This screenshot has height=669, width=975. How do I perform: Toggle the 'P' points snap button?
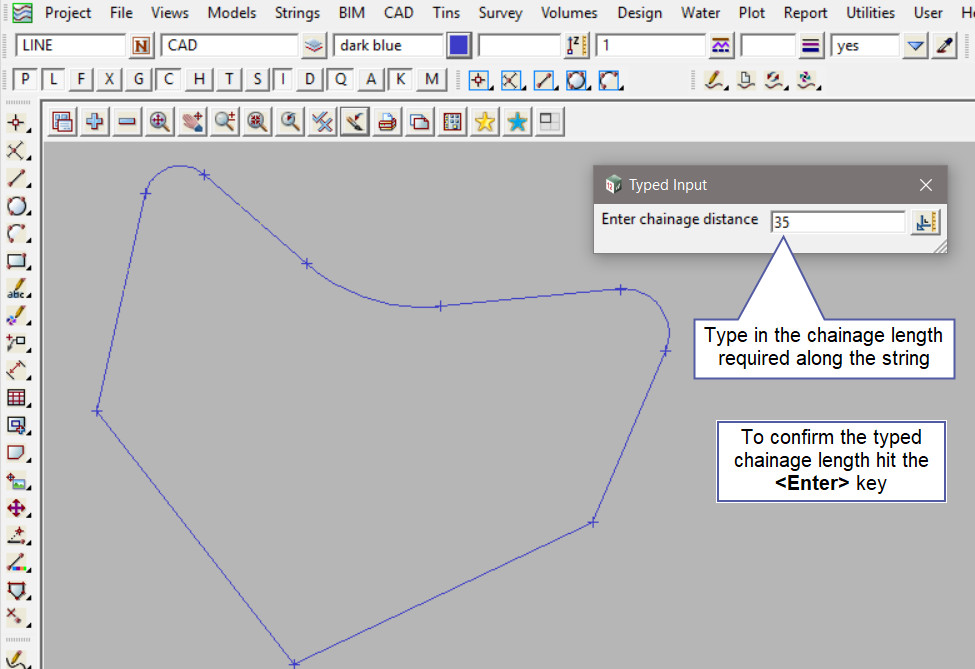pyautogui.click(x=25, y=80)
